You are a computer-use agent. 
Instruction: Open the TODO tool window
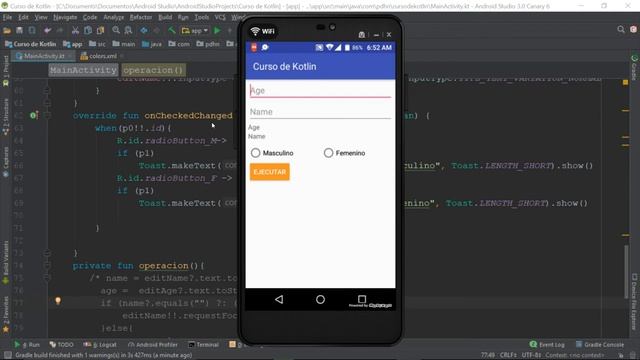(62, 344)
